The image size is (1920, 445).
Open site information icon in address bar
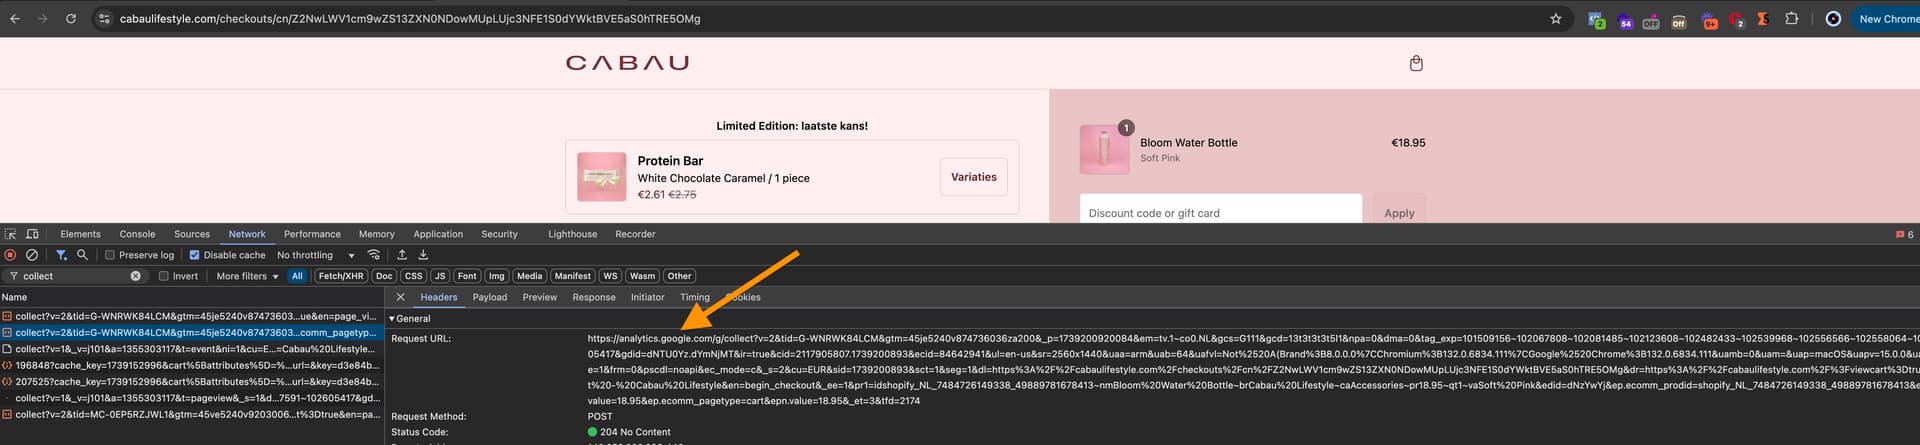click(x=104, y=19)
